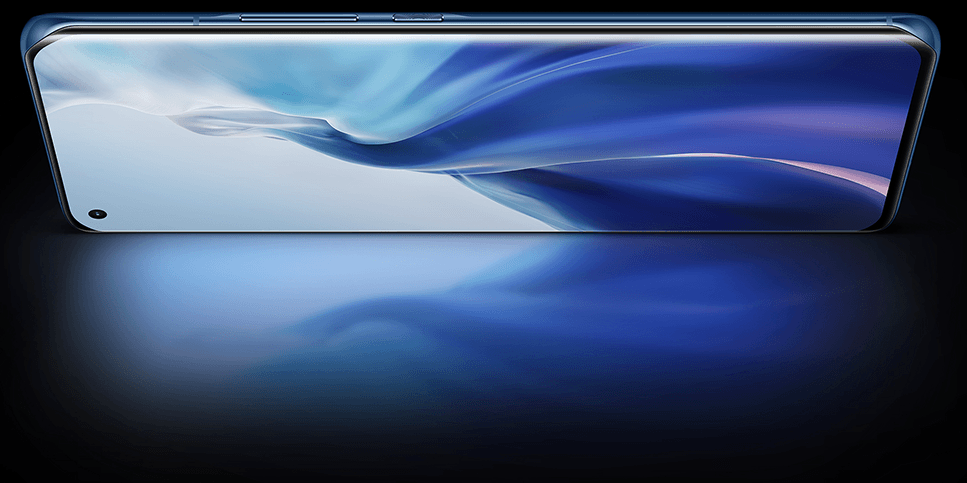
Task: Click the center of the phone display
Action: coord(480,135)
